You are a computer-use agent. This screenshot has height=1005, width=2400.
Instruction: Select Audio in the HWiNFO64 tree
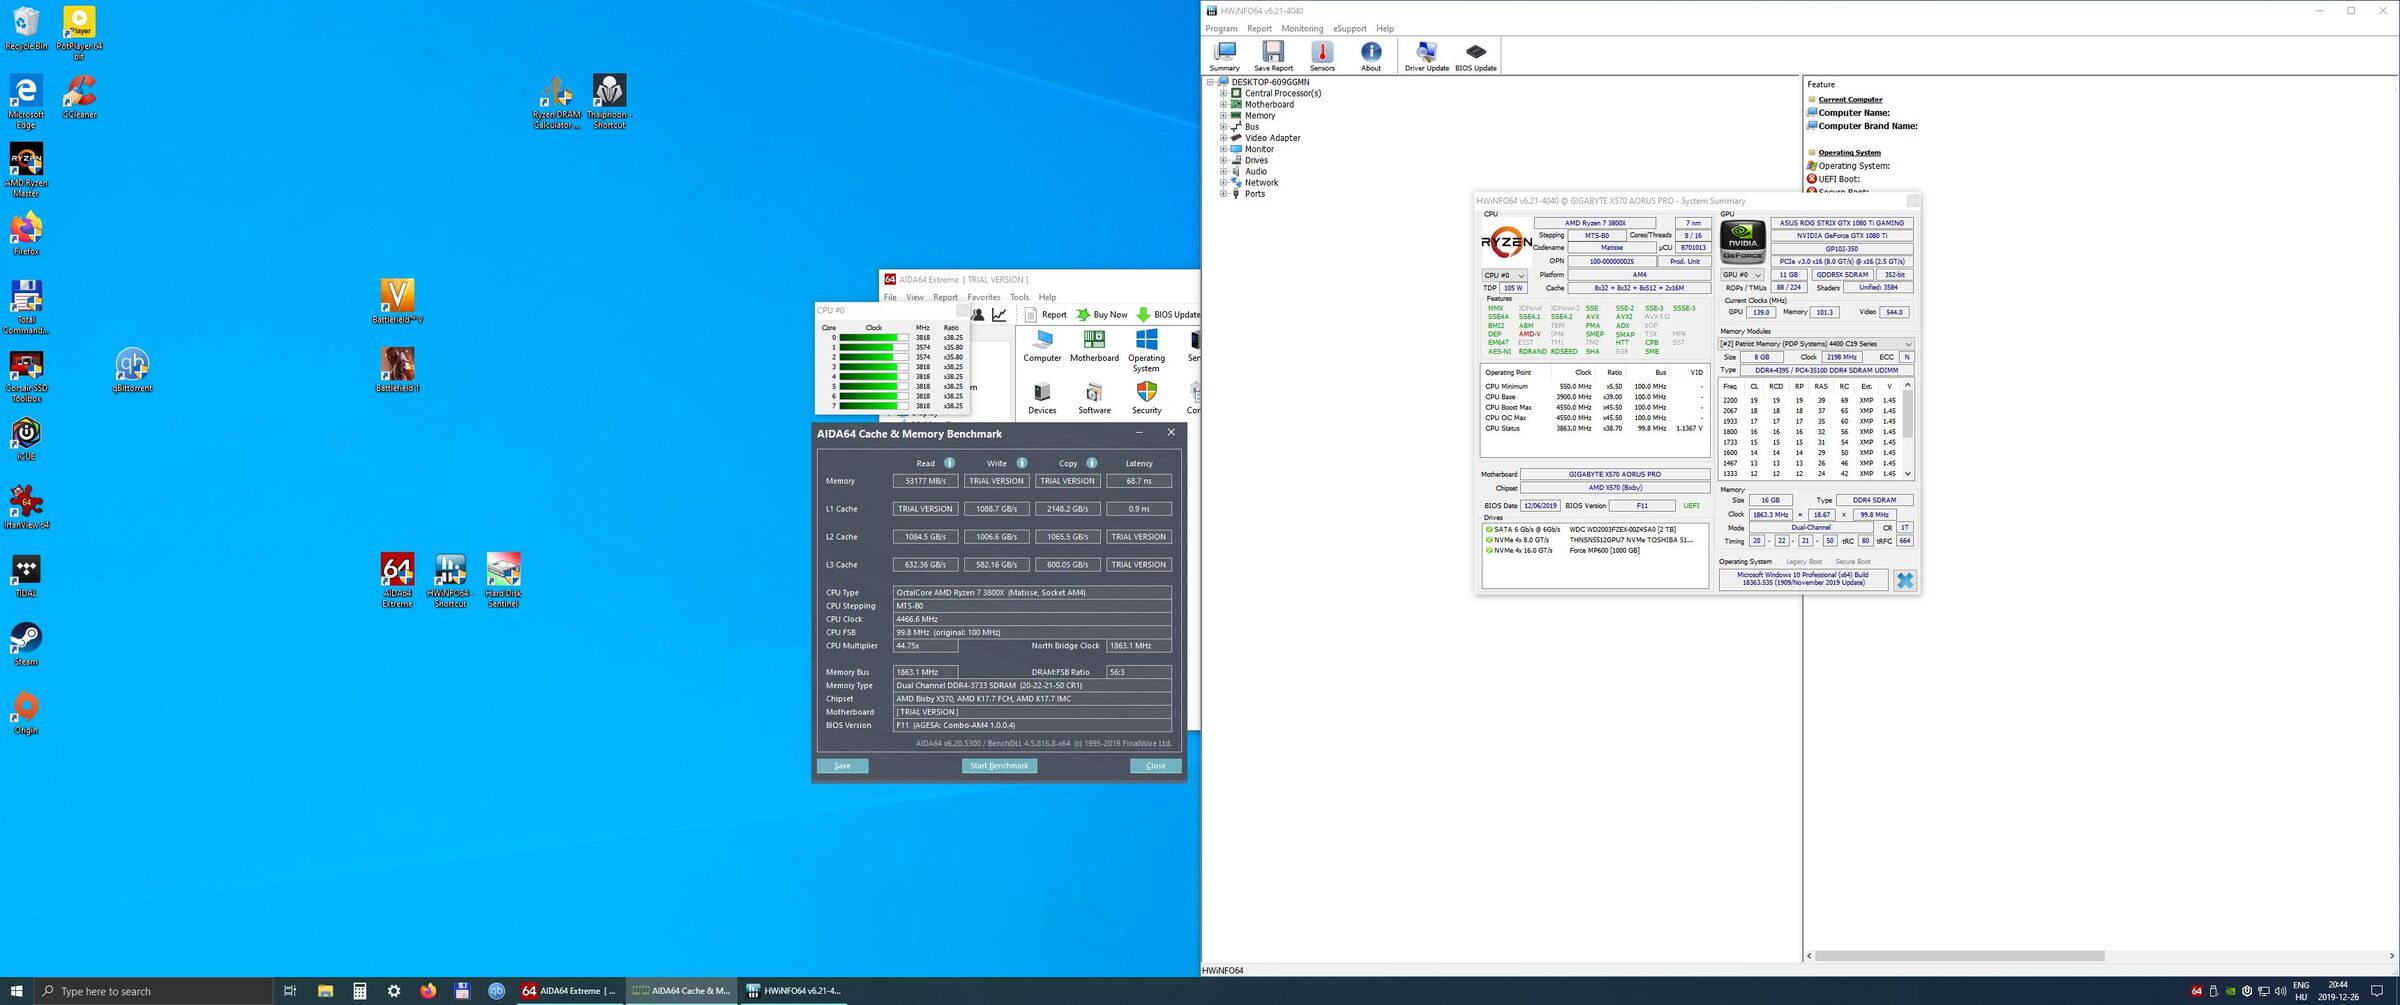(1256, 171)
